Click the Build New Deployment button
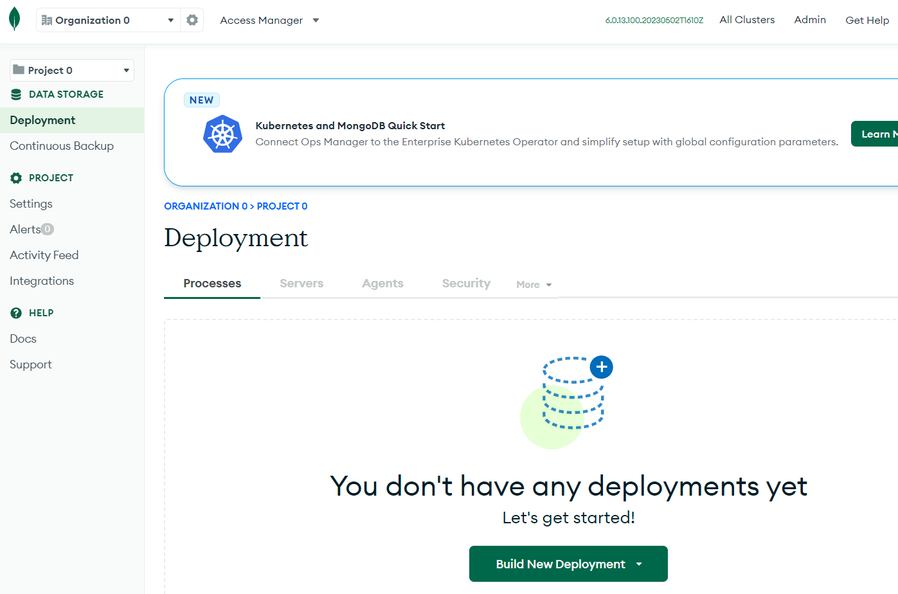The width and height of the screenshot is (898, 594). 568,564
